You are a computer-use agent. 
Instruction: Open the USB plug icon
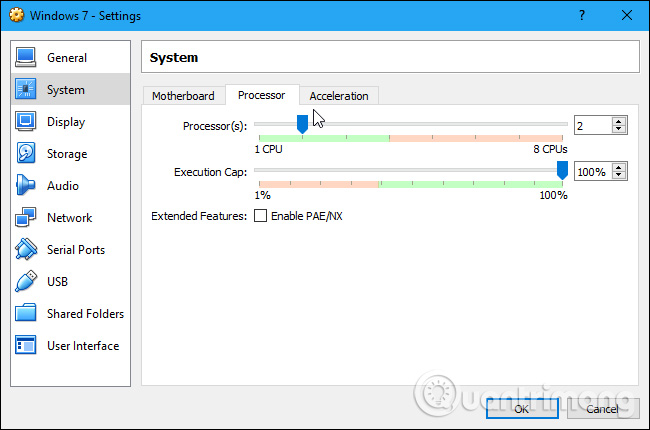pyautogui.click(x=25, y=281)
